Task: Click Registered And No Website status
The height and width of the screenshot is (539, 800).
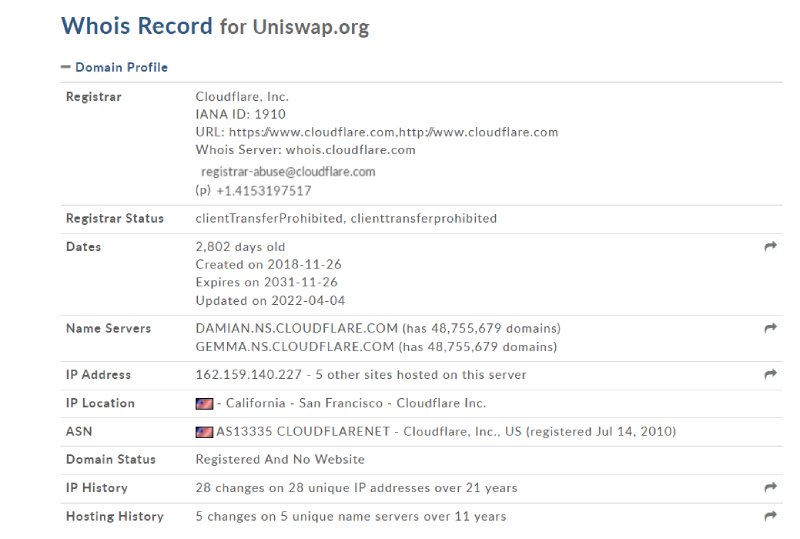Action: click(x=280, y=459)
